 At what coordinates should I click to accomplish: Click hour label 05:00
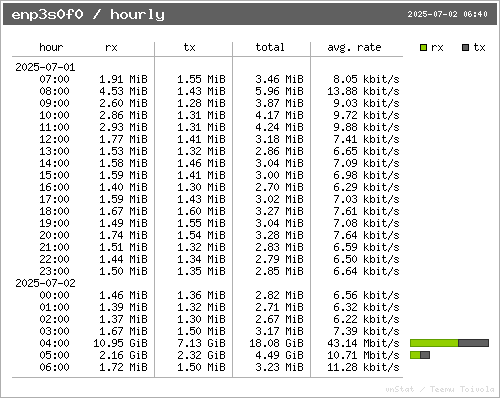point(54,355)
